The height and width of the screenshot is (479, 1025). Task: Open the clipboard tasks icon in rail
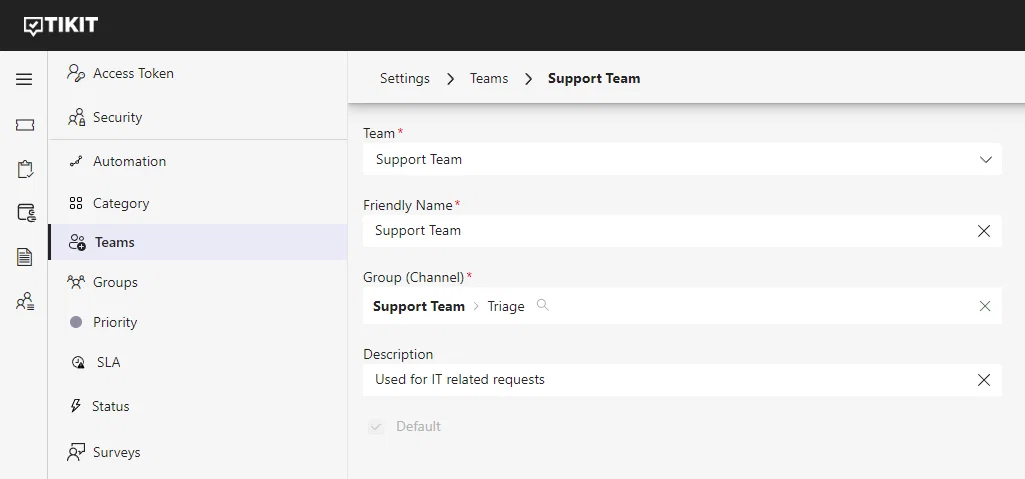tap(25, 169)
